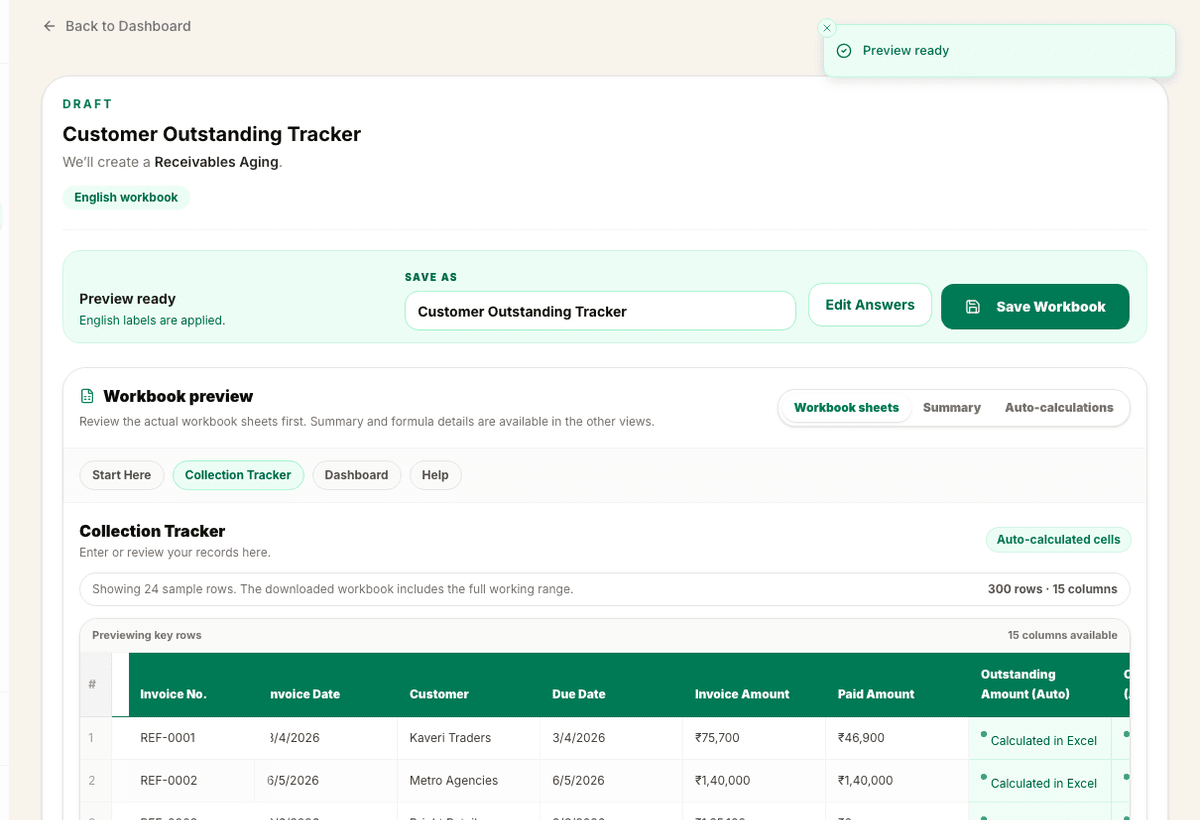Viewport: 1200px width, 820px height.
Task: Click the 300 rows · 15 columns label
Action: pyautogui.click(x=1052, y=589)
